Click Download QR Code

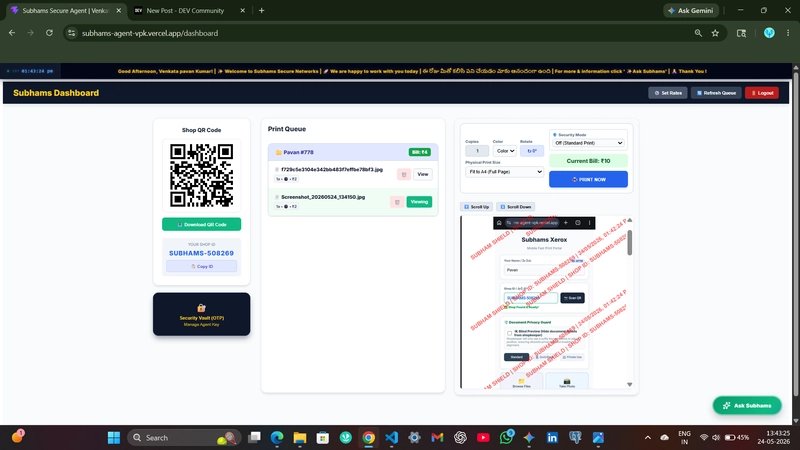click(x=202, y=224)
